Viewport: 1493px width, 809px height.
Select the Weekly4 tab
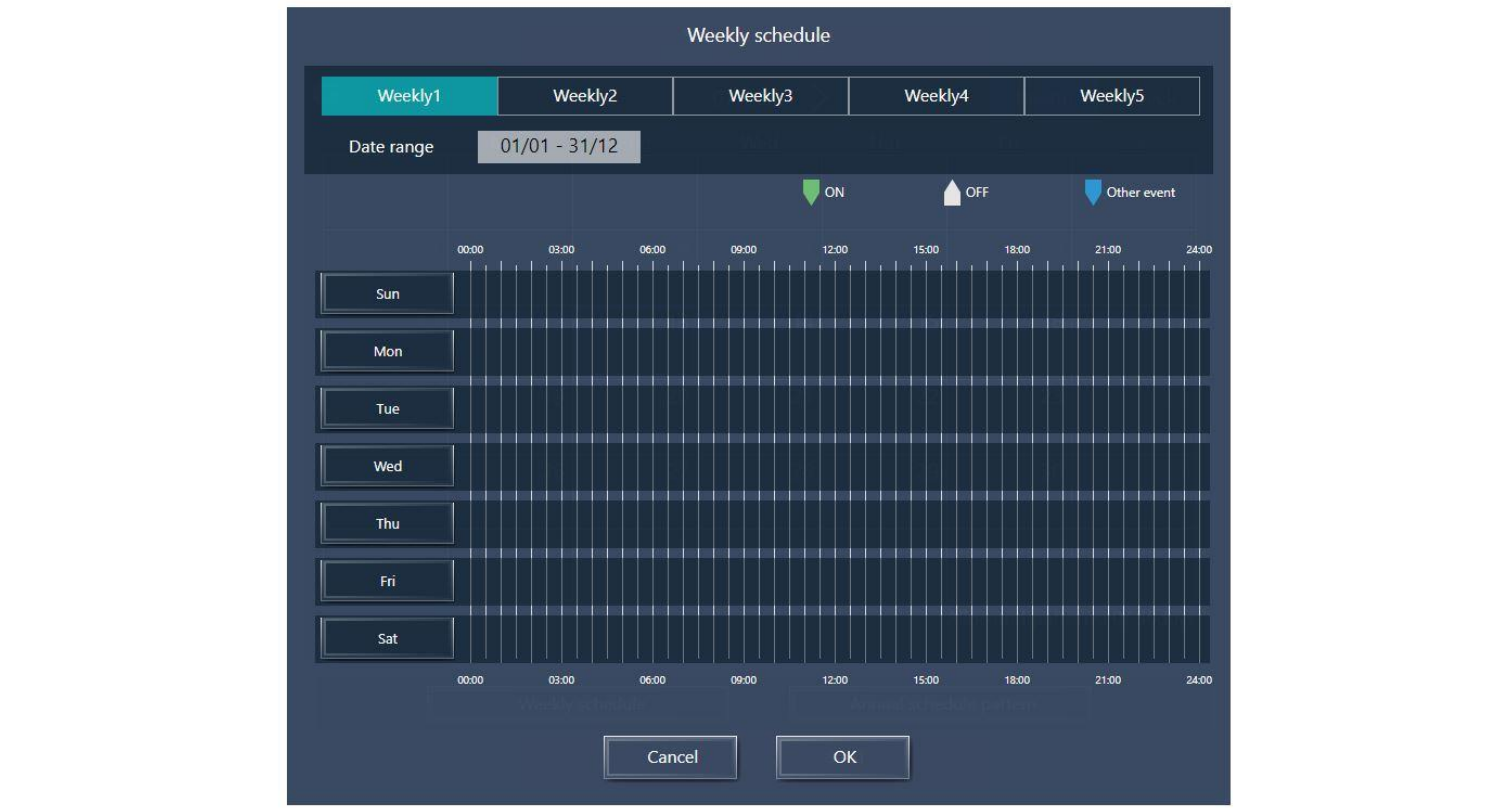(936, 96)
